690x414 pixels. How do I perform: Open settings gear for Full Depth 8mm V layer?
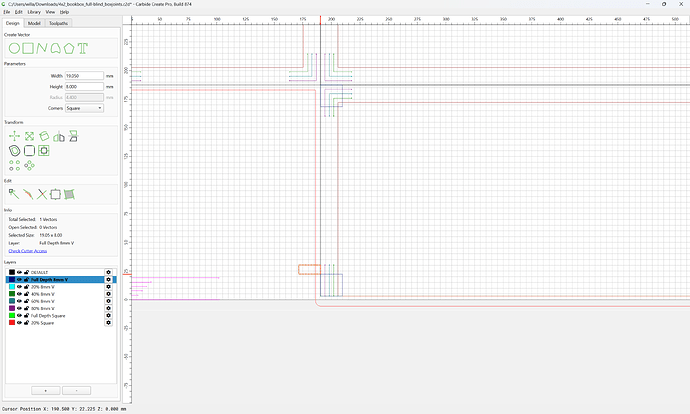coord(108,279)
